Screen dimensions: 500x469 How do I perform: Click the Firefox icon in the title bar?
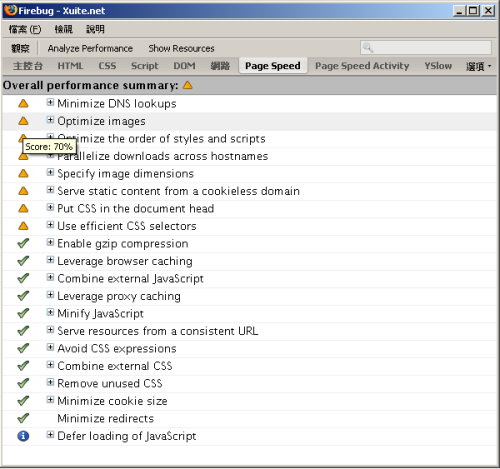(x=10, y=10)
